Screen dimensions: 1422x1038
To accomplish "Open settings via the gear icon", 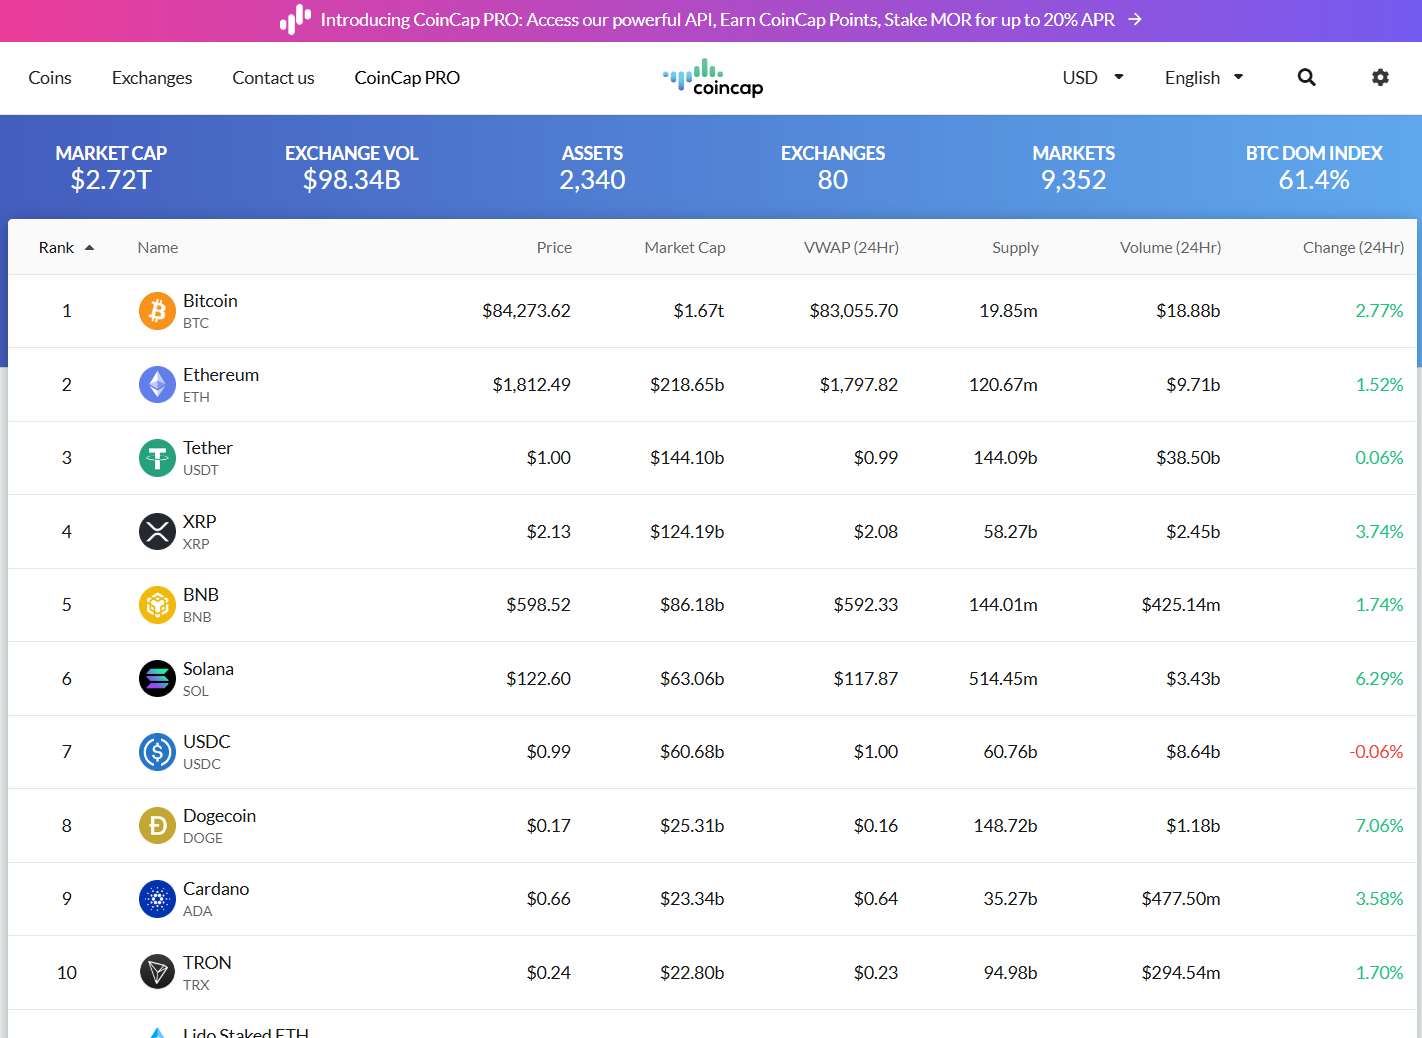I will pos(1380,77).
